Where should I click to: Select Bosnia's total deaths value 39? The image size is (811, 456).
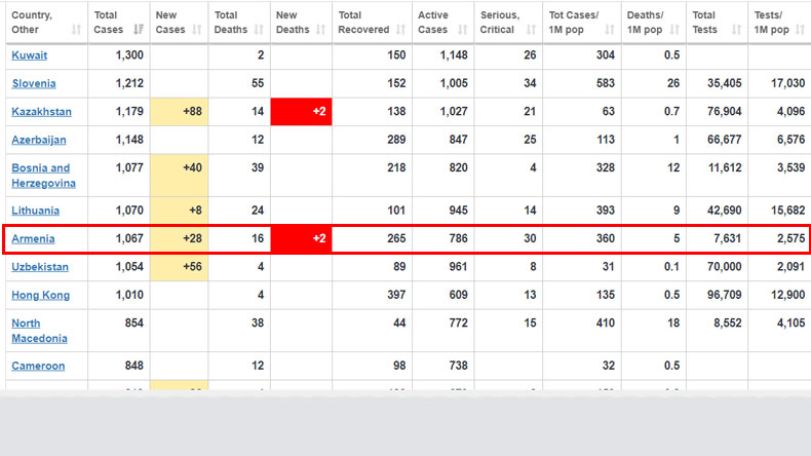pyautogui.click(x=258, y=168)
